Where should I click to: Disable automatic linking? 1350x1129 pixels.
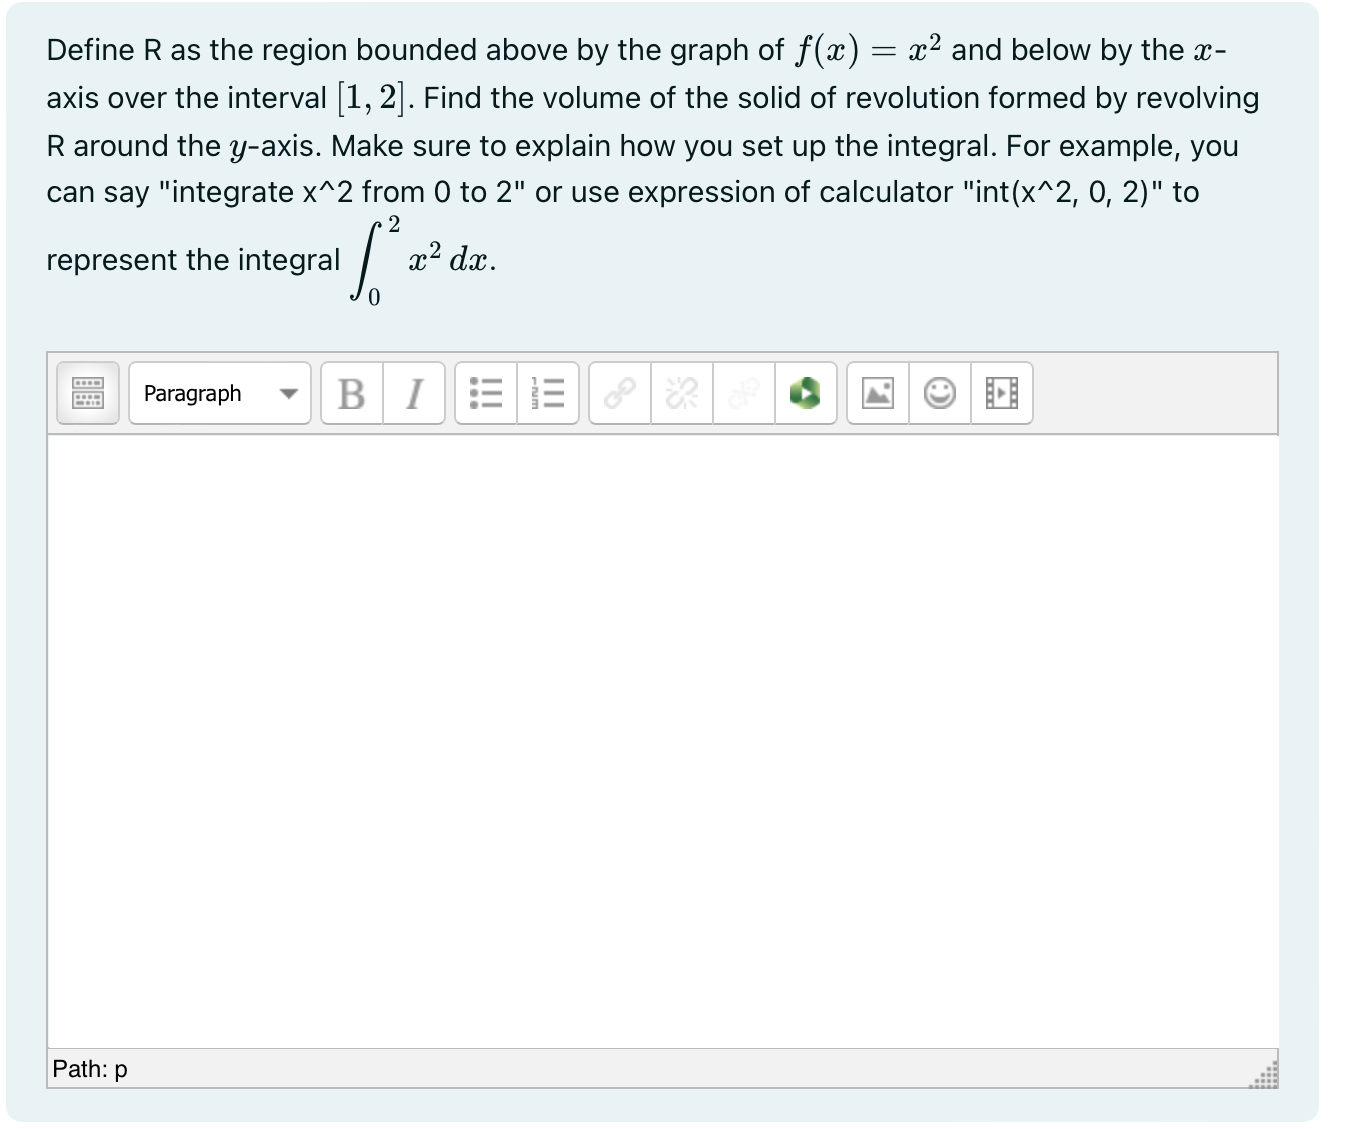coord(744,393)
